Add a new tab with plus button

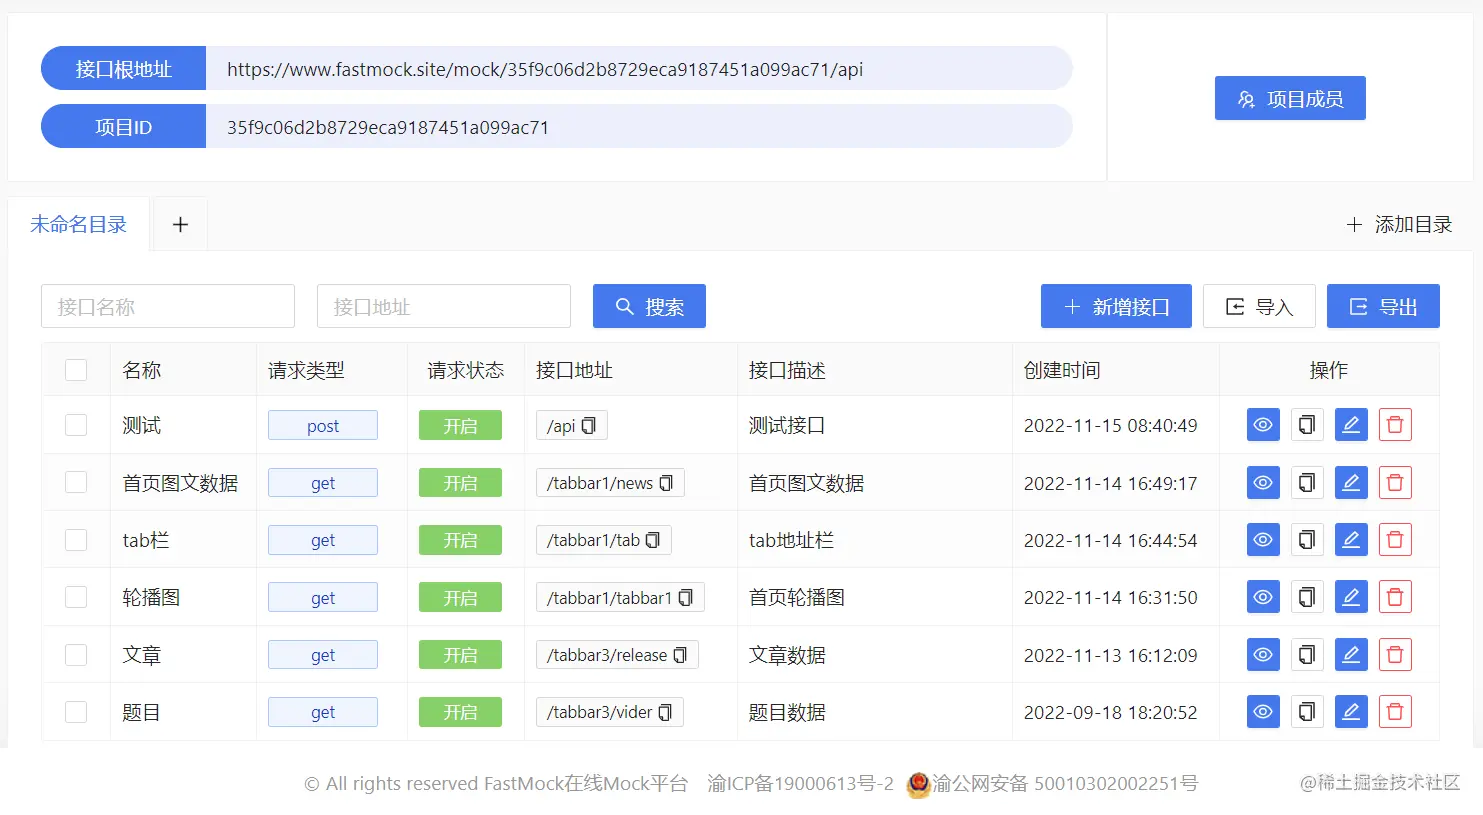pos(180,224)
